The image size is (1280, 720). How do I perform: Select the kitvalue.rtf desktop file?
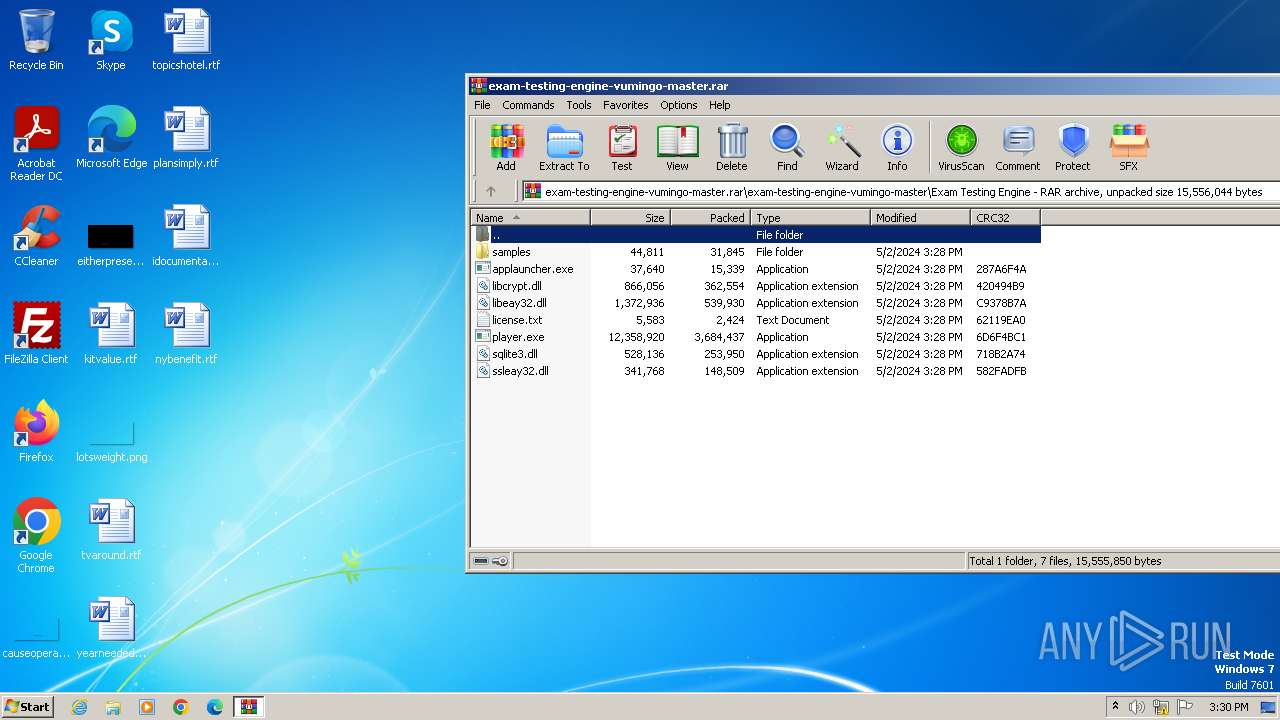pyautogui.click(x=111, y=334)
